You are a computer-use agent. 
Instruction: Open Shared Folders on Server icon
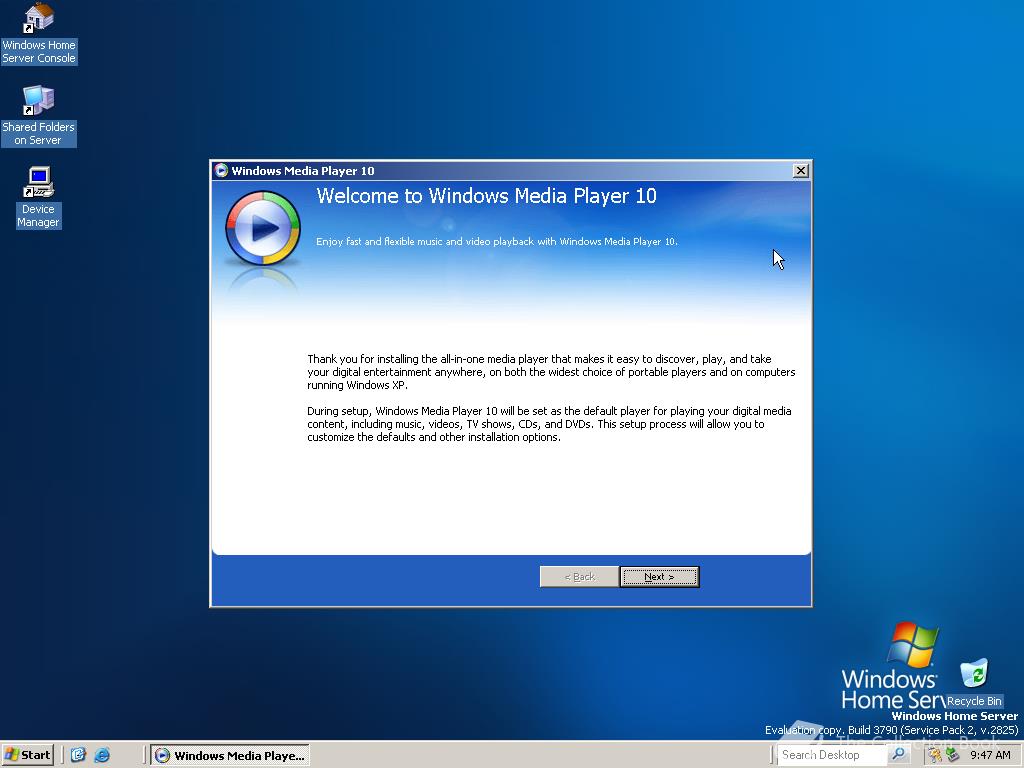[39, 115]
